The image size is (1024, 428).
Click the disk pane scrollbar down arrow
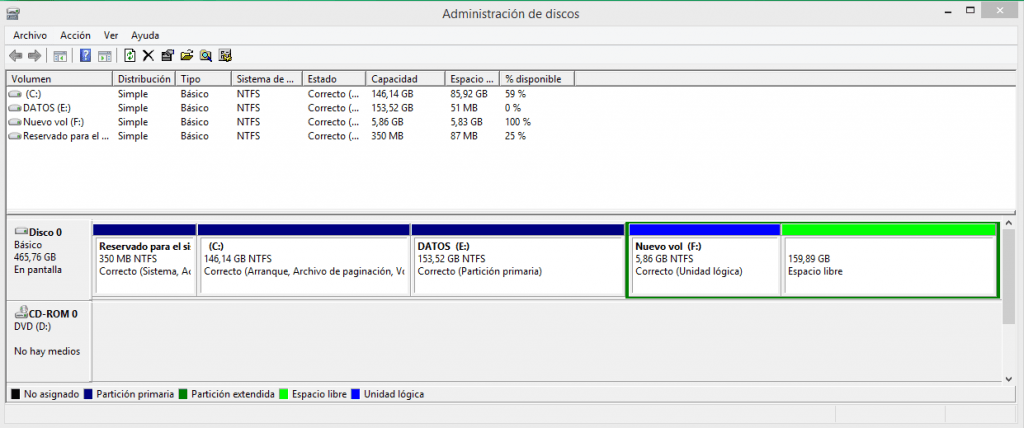tap(1008, 377)
